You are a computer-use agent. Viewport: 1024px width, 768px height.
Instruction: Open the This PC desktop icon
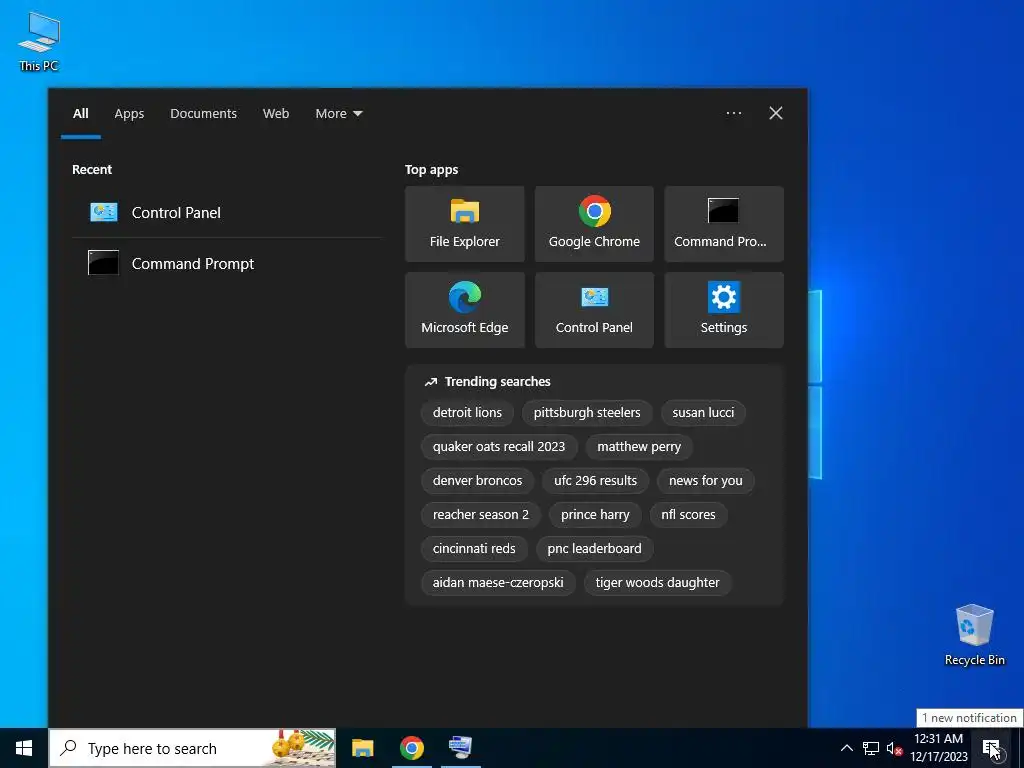coord(39,42)
